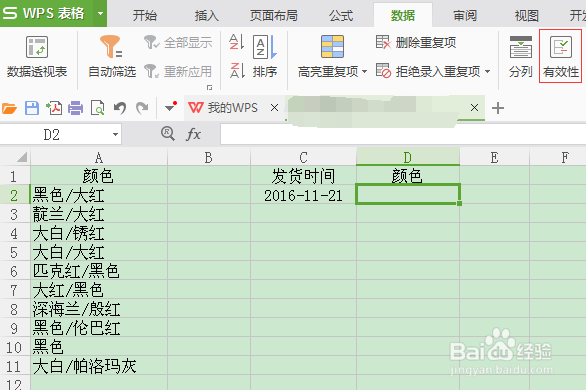Viewport: 586px width, 390px height.
Task: Add a new document tab
Action: click(x=498, y=108)
